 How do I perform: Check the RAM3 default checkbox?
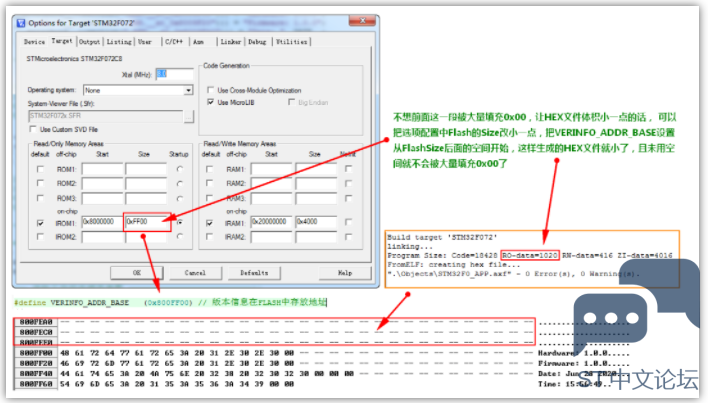click(x=209, y=198)
